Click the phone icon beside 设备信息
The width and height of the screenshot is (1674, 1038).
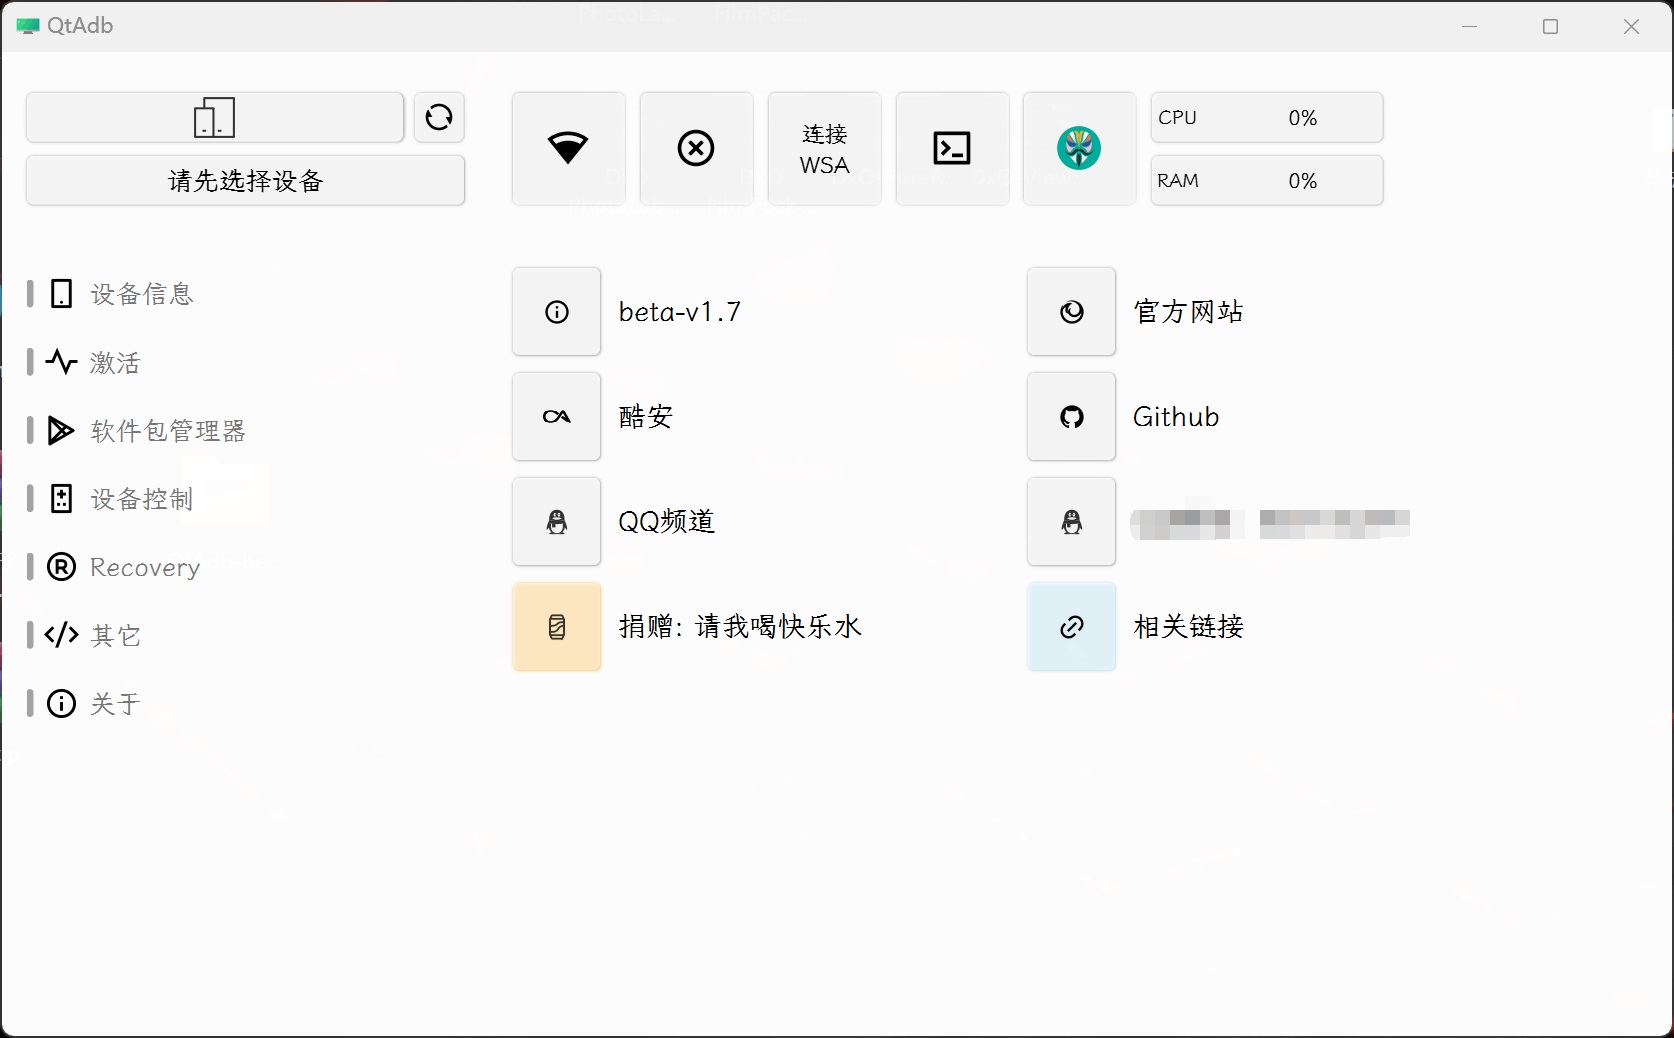point(61,294)
